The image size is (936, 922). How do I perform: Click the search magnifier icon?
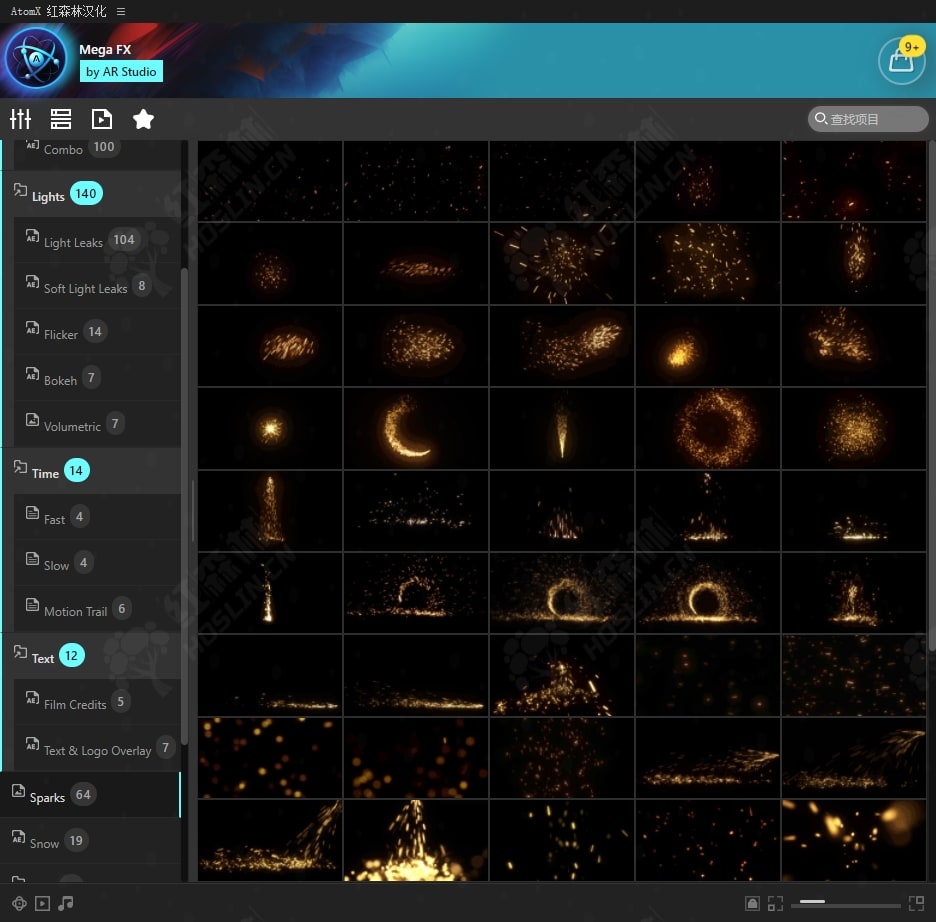tap(821, 119)
